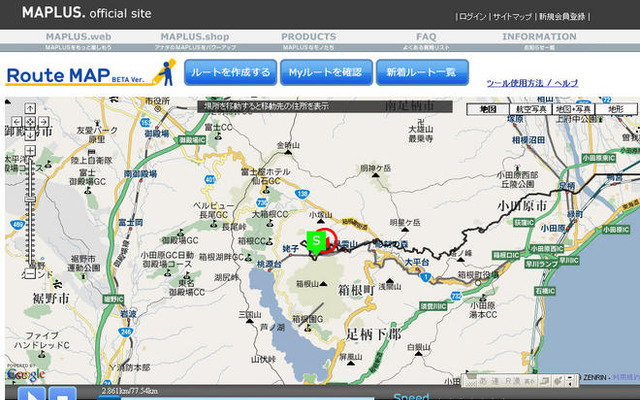Zoom in with the plus button
This screenshot has height=400, width=640.
[30, 151]
